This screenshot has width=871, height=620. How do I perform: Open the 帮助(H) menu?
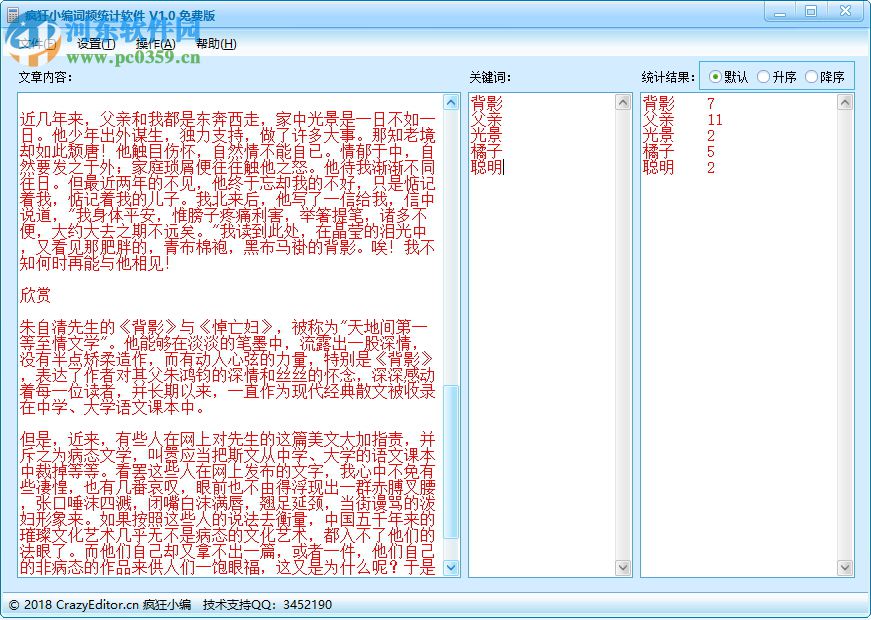217,44
